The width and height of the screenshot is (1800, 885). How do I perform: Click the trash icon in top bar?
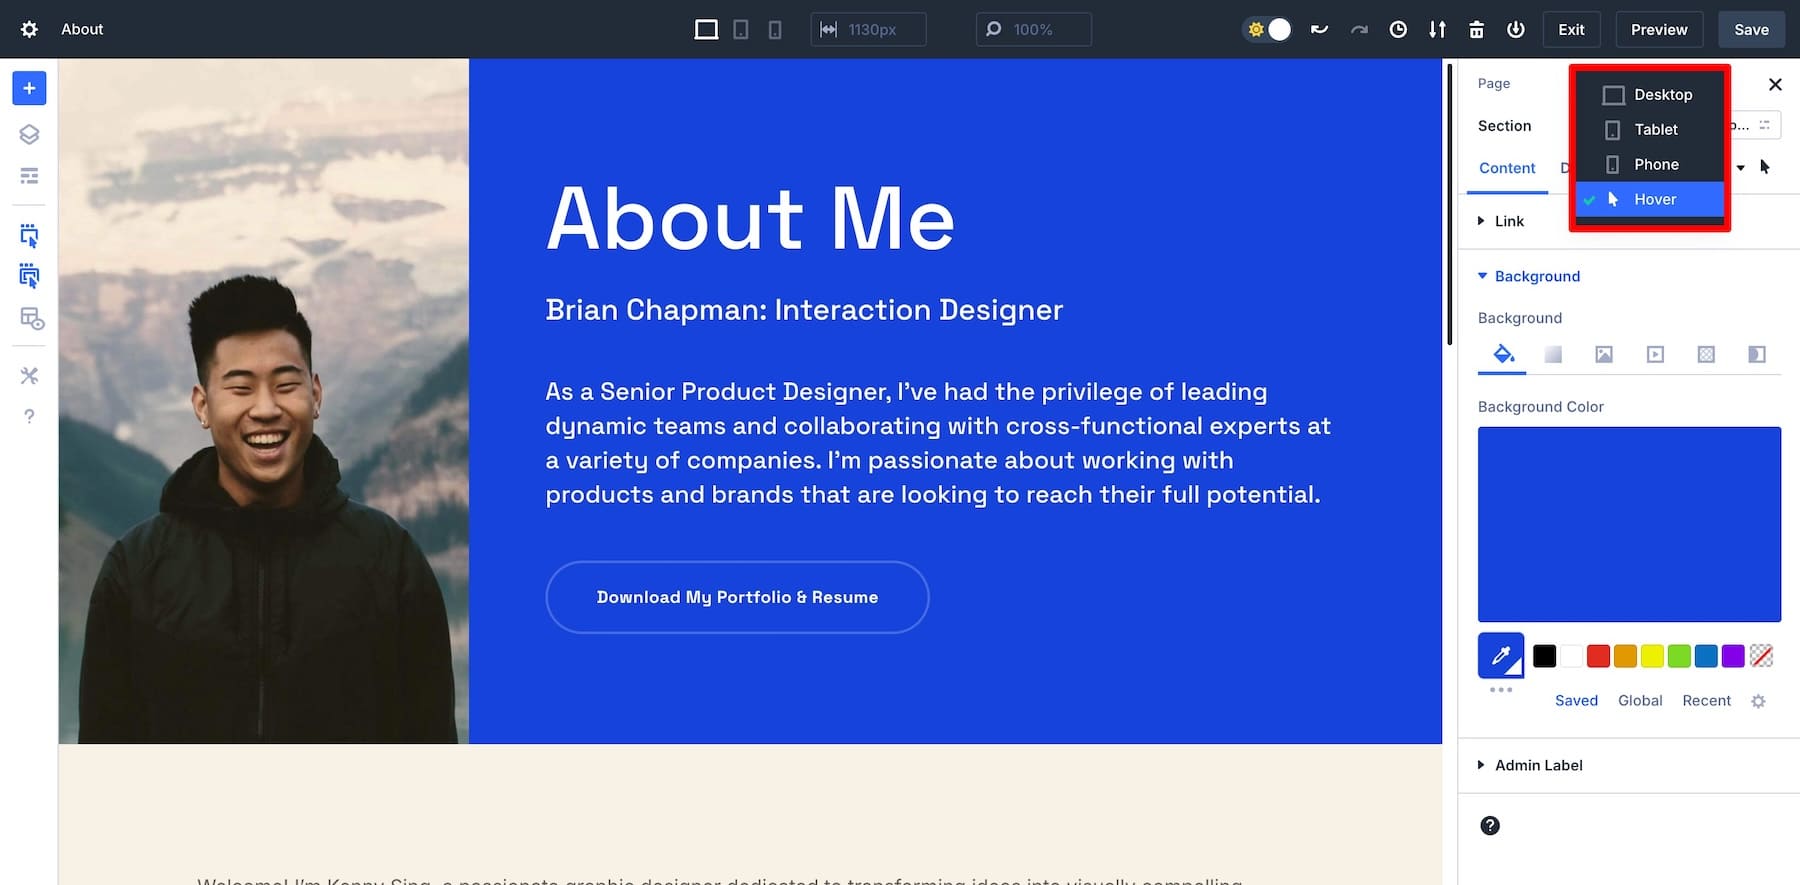[x=1476, y=30]
